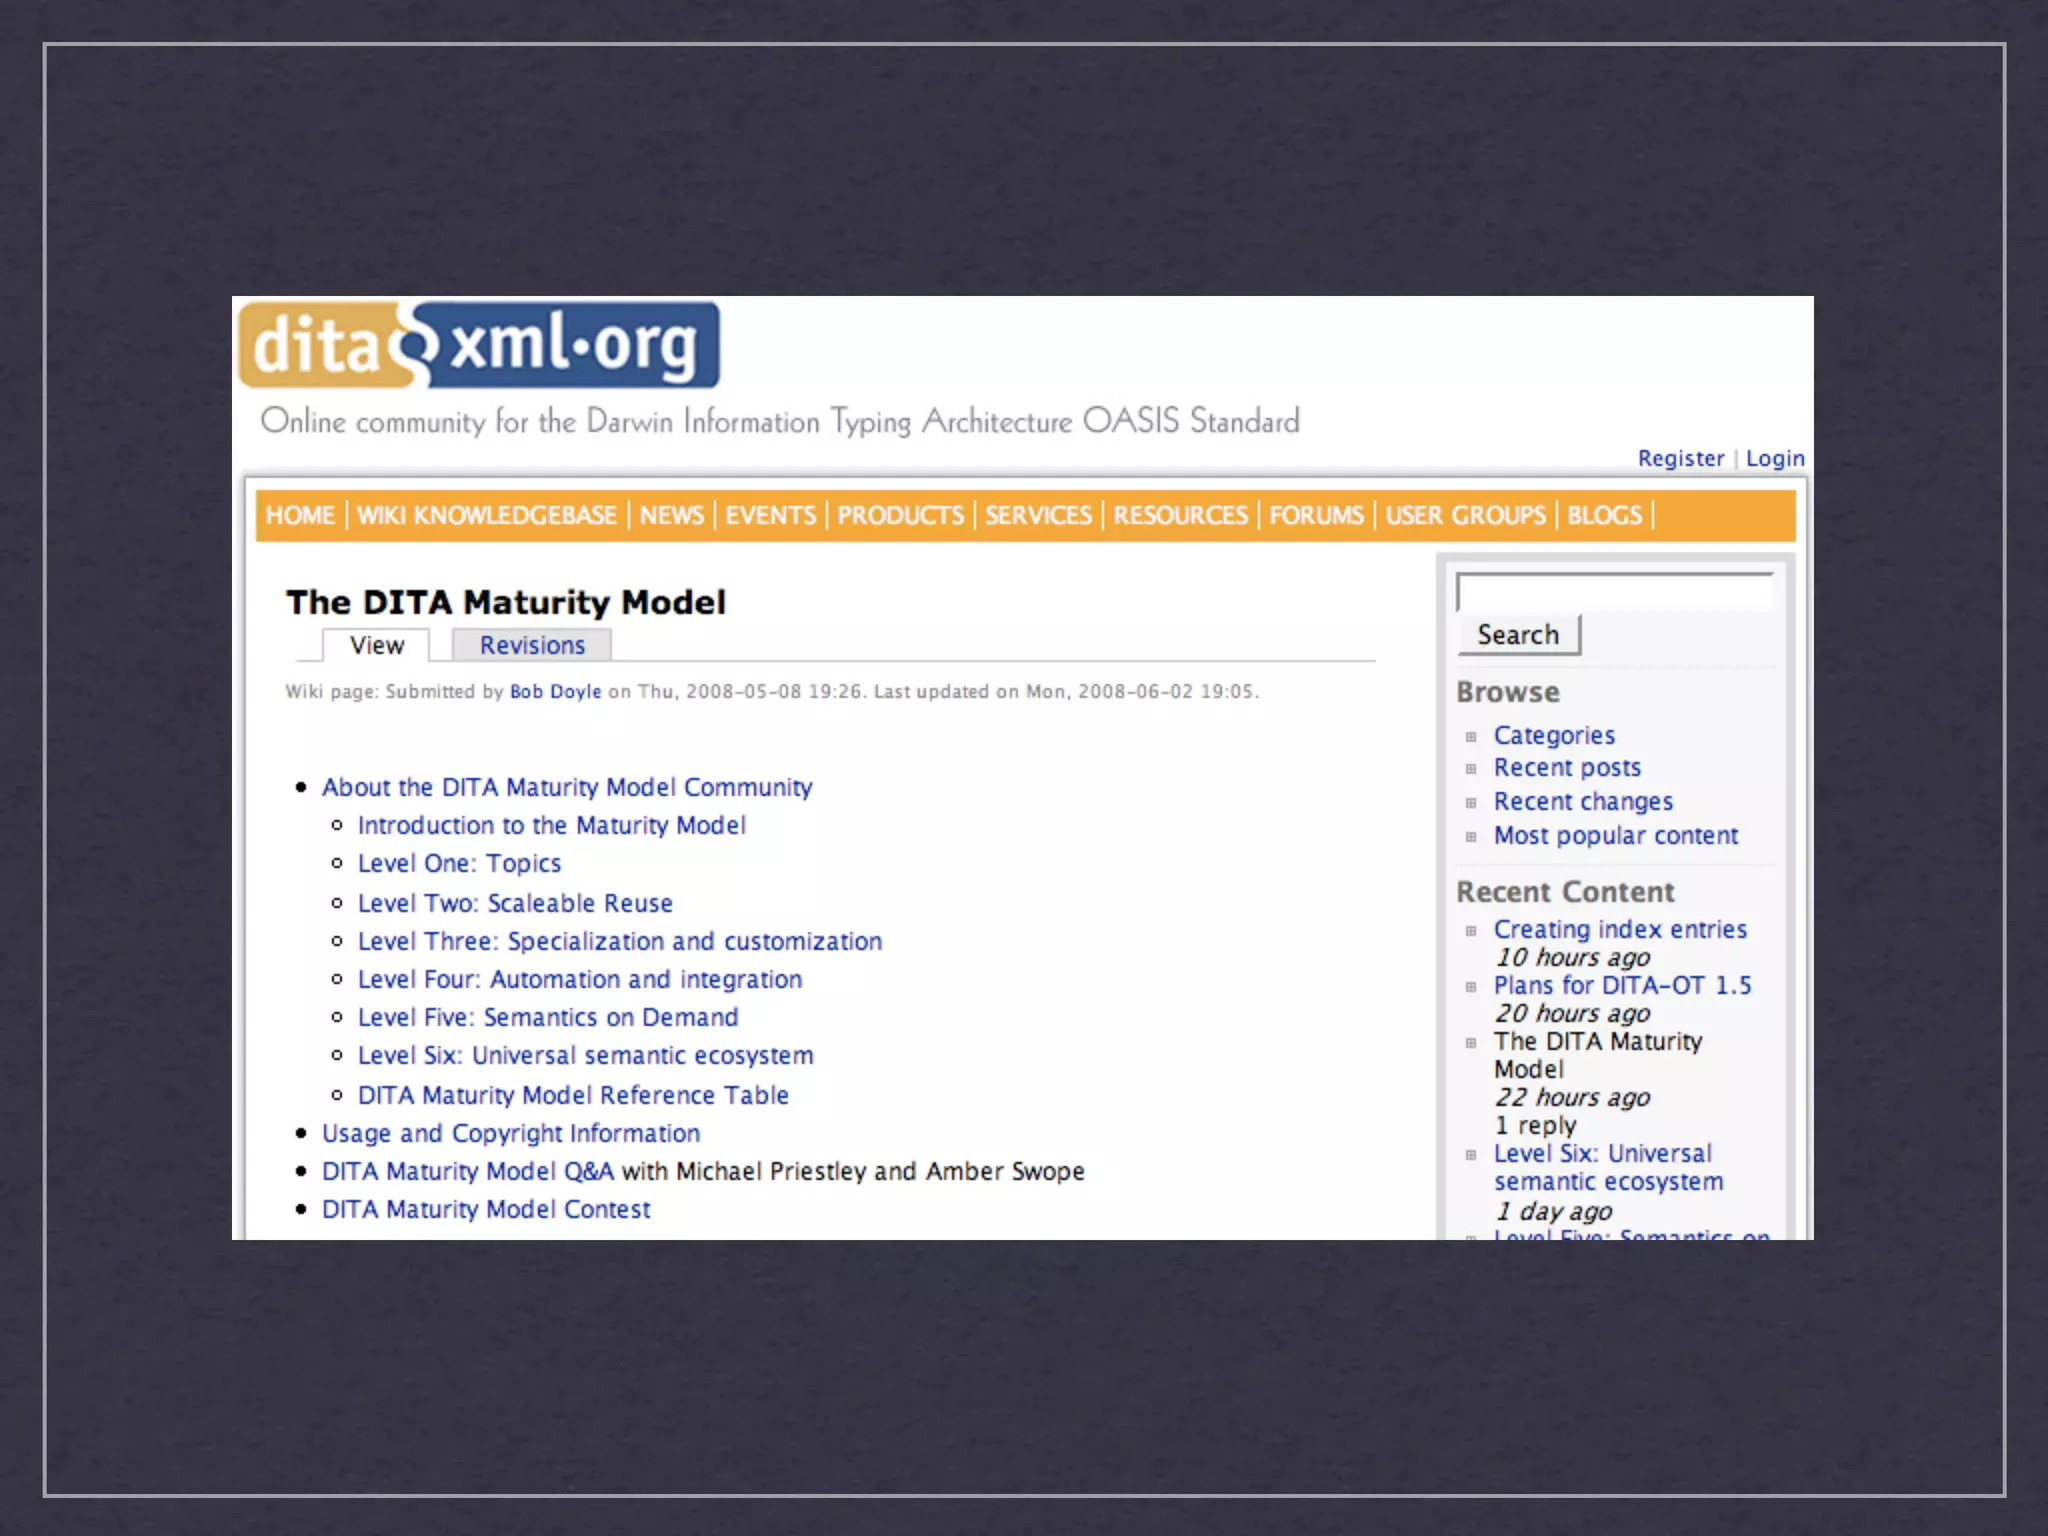Viewport: 2048px width, 1536px height.
Task: Open HOME in the orange navigation bar
Action: pos(300,516)
